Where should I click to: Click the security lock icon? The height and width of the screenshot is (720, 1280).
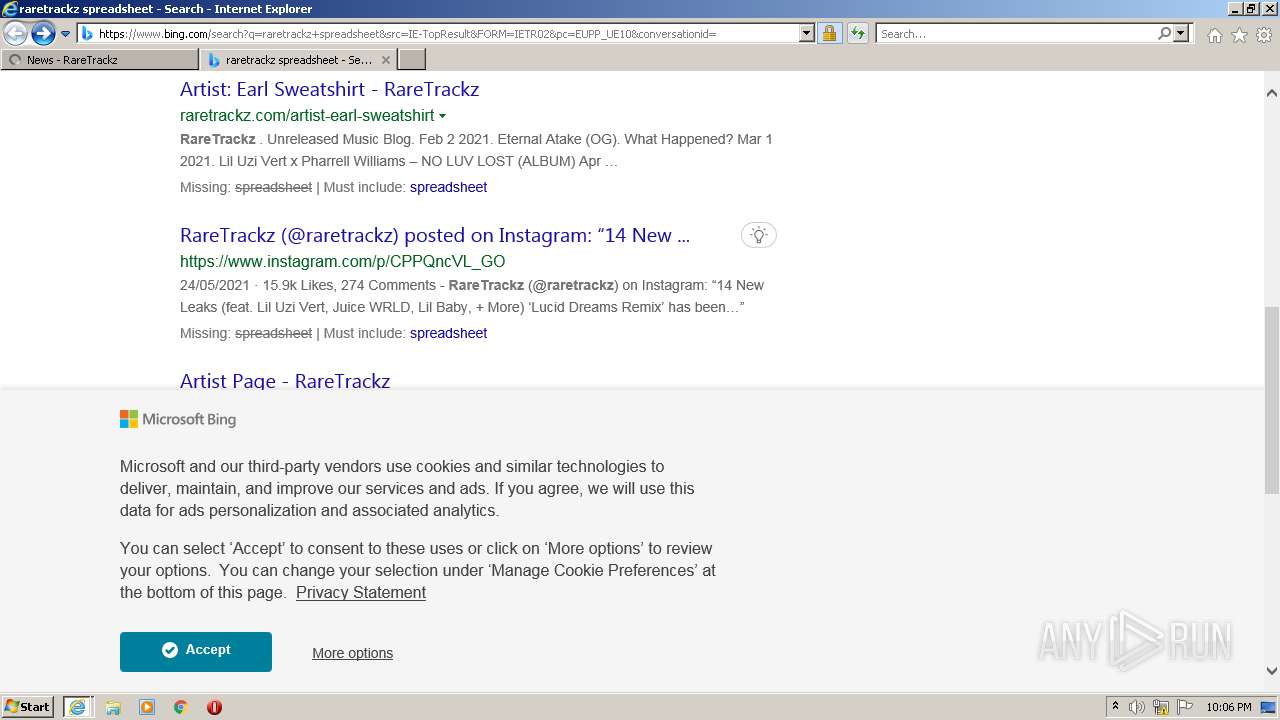tap(829, 33)
